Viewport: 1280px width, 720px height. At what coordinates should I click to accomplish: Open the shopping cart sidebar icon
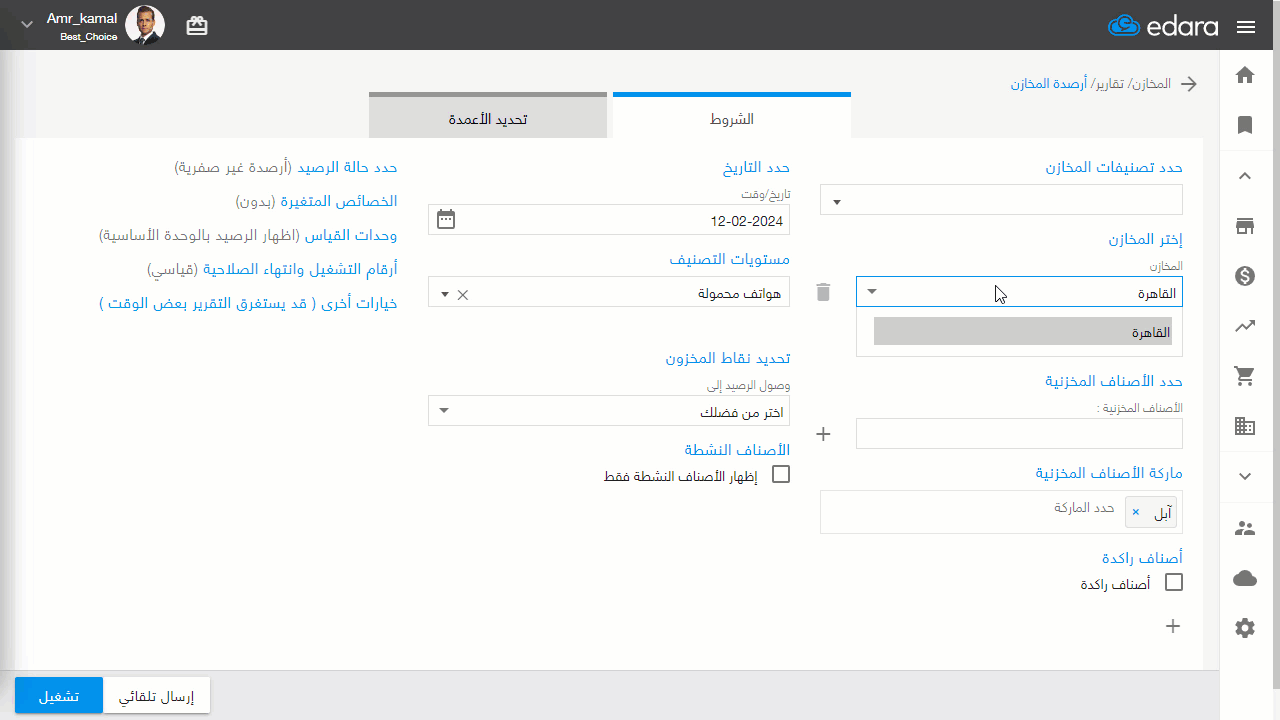pyautogui.click(x=1245, y=376)
